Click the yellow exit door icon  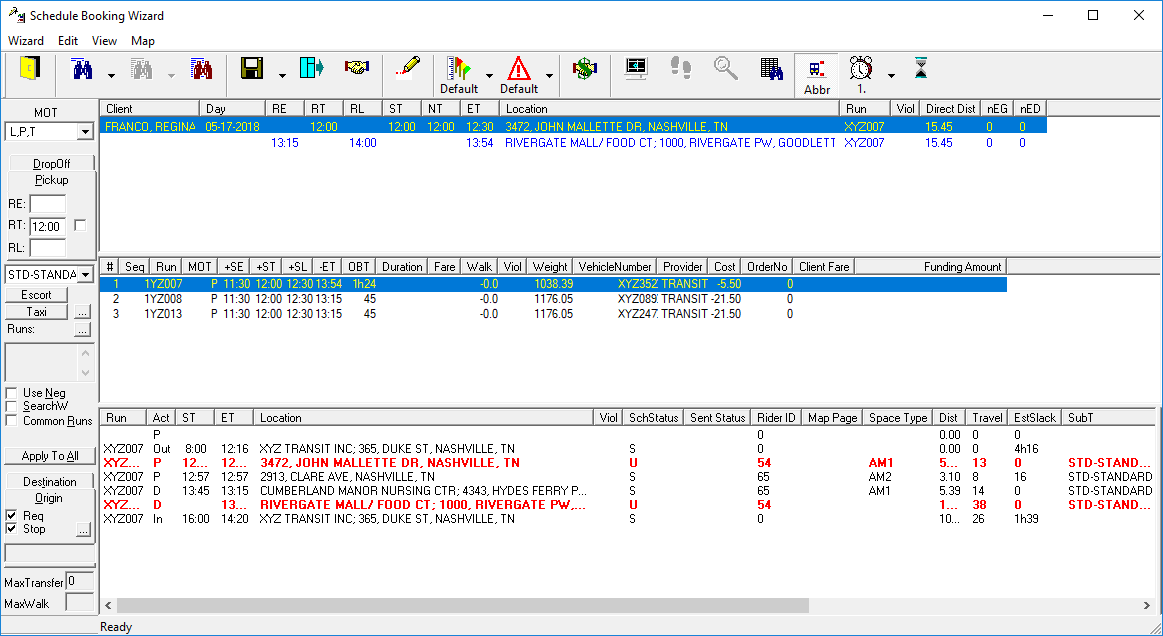coord(30,69)
